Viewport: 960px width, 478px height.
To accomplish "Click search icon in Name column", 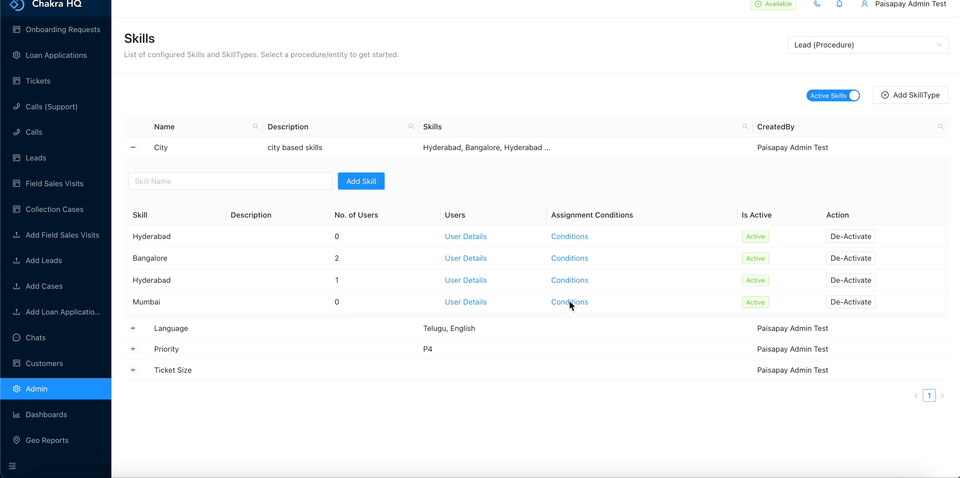I will [x=256, y=127].
